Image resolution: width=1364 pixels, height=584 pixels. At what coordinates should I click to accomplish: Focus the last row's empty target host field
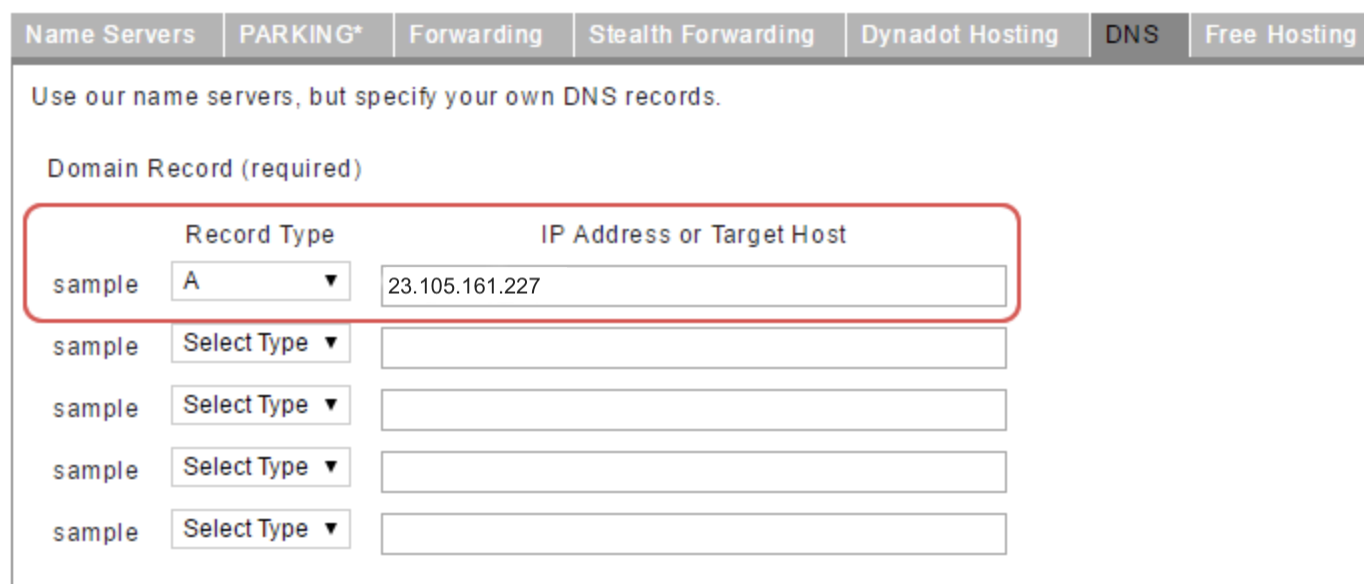tap(693, 534)
